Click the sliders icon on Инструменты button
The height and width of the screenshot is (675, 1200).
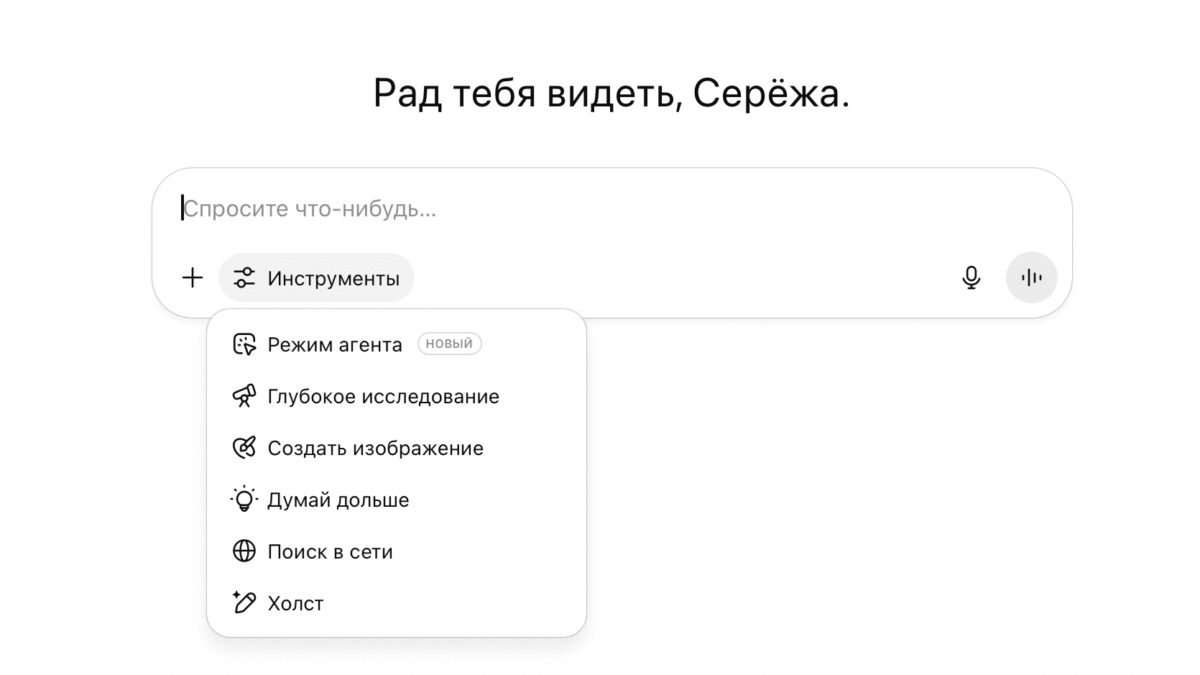(x=243, y=278)
